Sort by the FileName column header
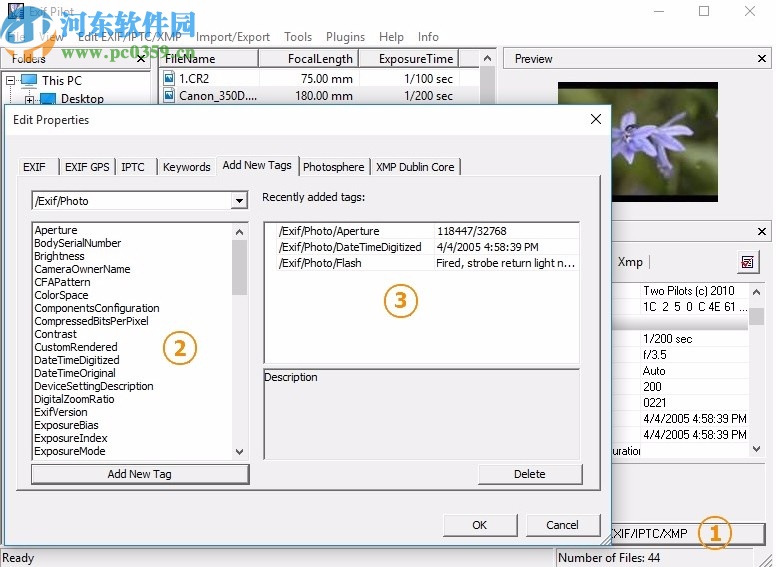Screen dimensions: 776x567 208,59
